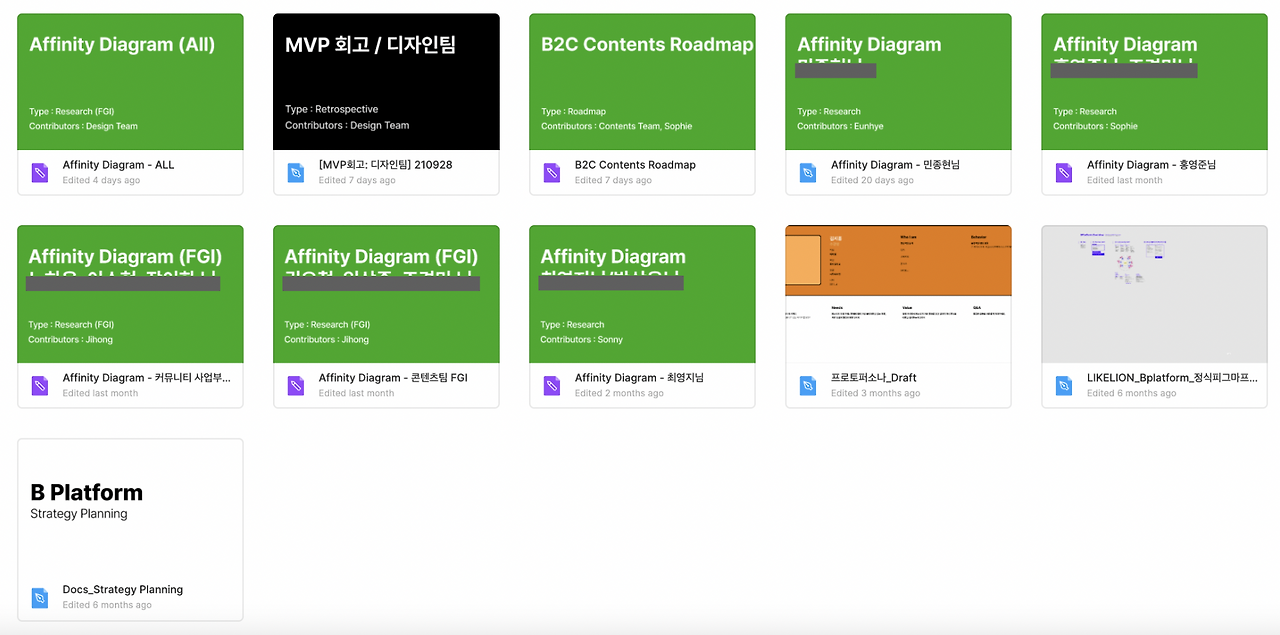
Task: Click 'Edited last month' under 홍영준님 file
Action: 1124,181
